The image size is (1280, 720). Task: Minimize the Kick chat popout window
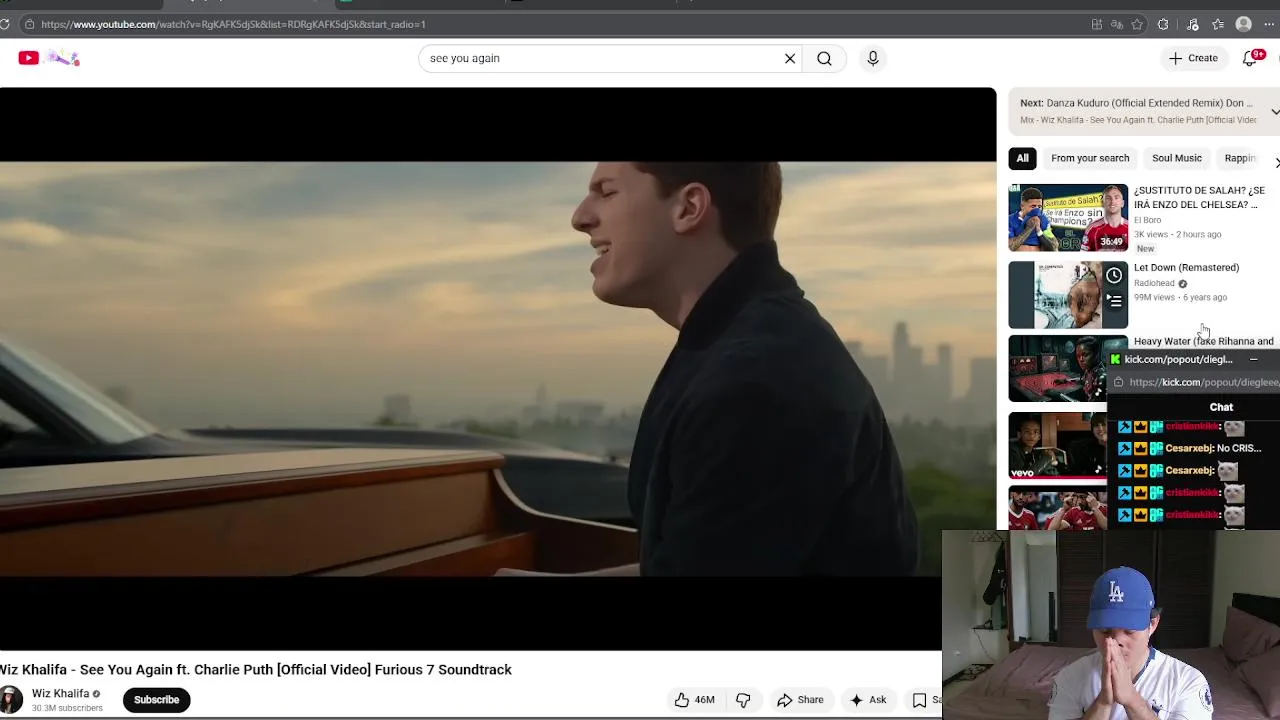(x=1253, y=359)
